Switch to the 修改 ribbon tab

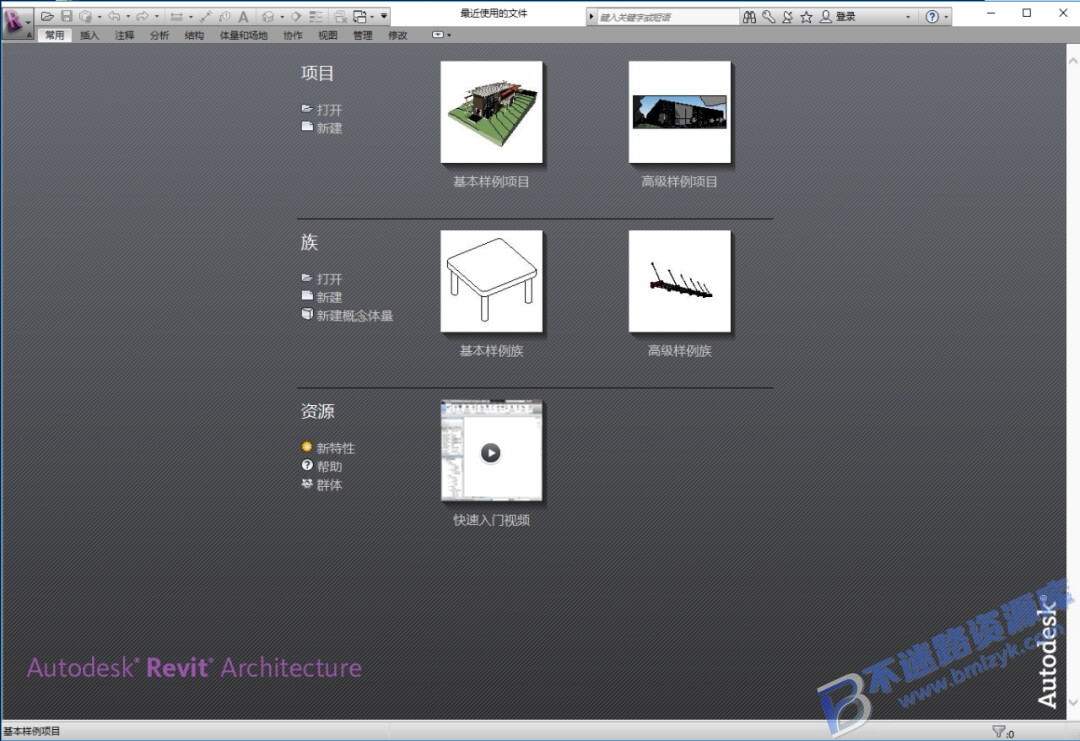[398, 35]
